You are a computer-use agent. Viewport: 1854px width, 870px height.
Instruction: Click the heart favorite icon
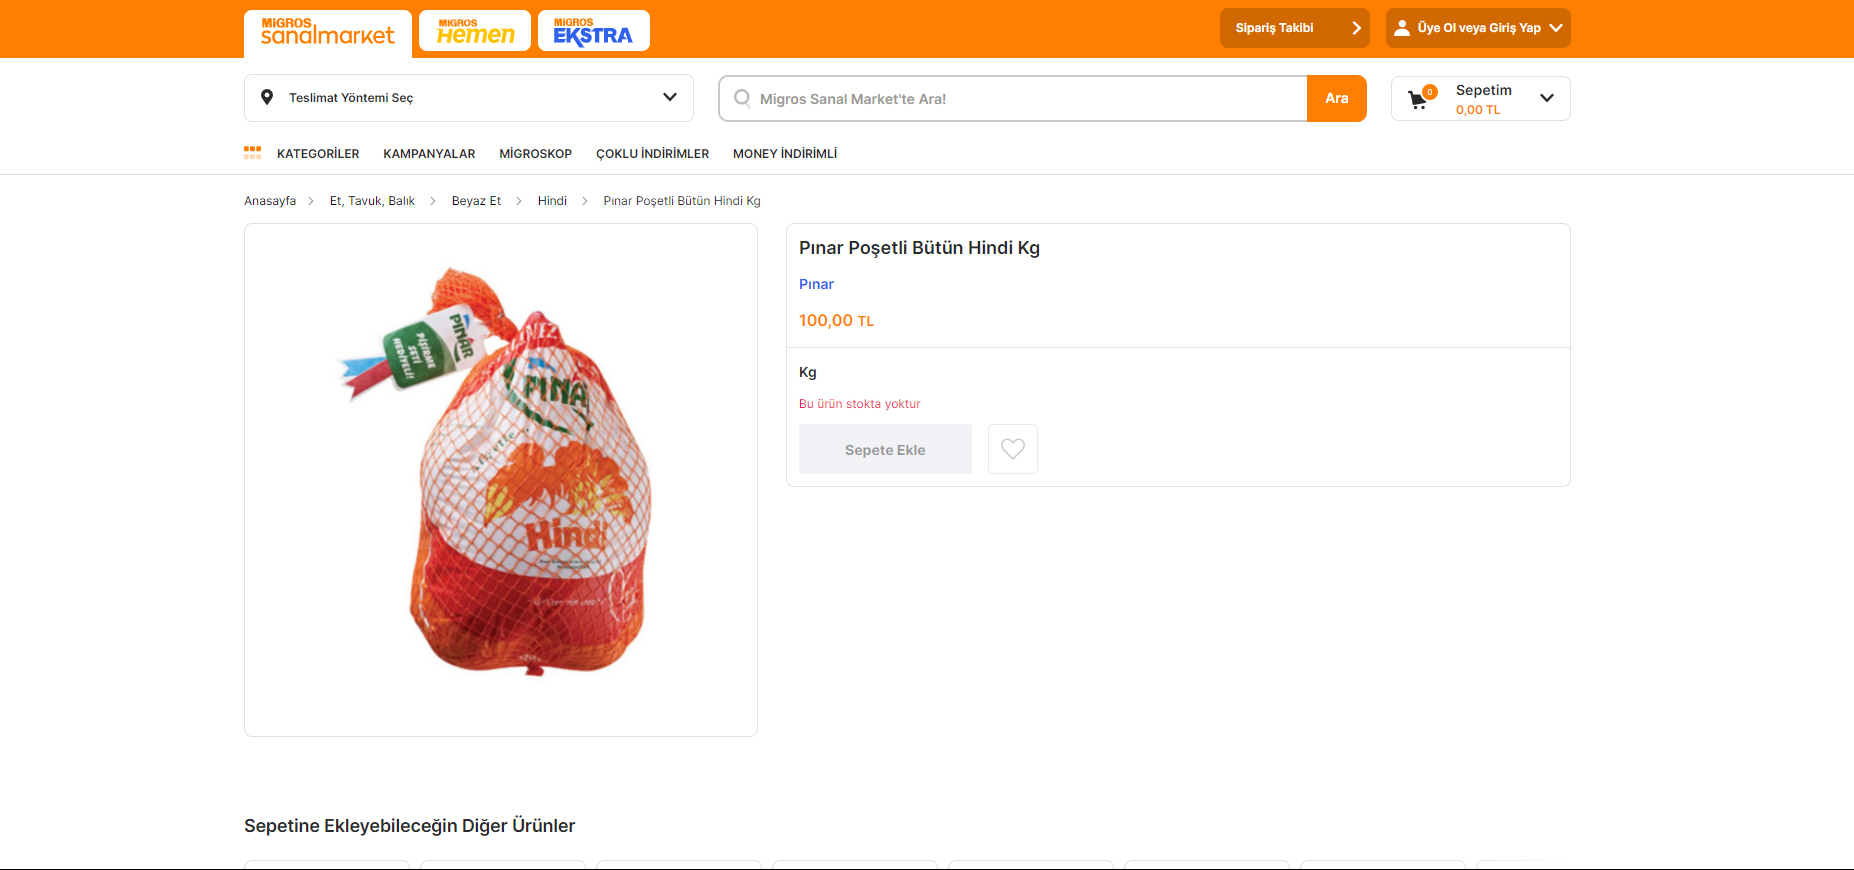coord(1012,449)
